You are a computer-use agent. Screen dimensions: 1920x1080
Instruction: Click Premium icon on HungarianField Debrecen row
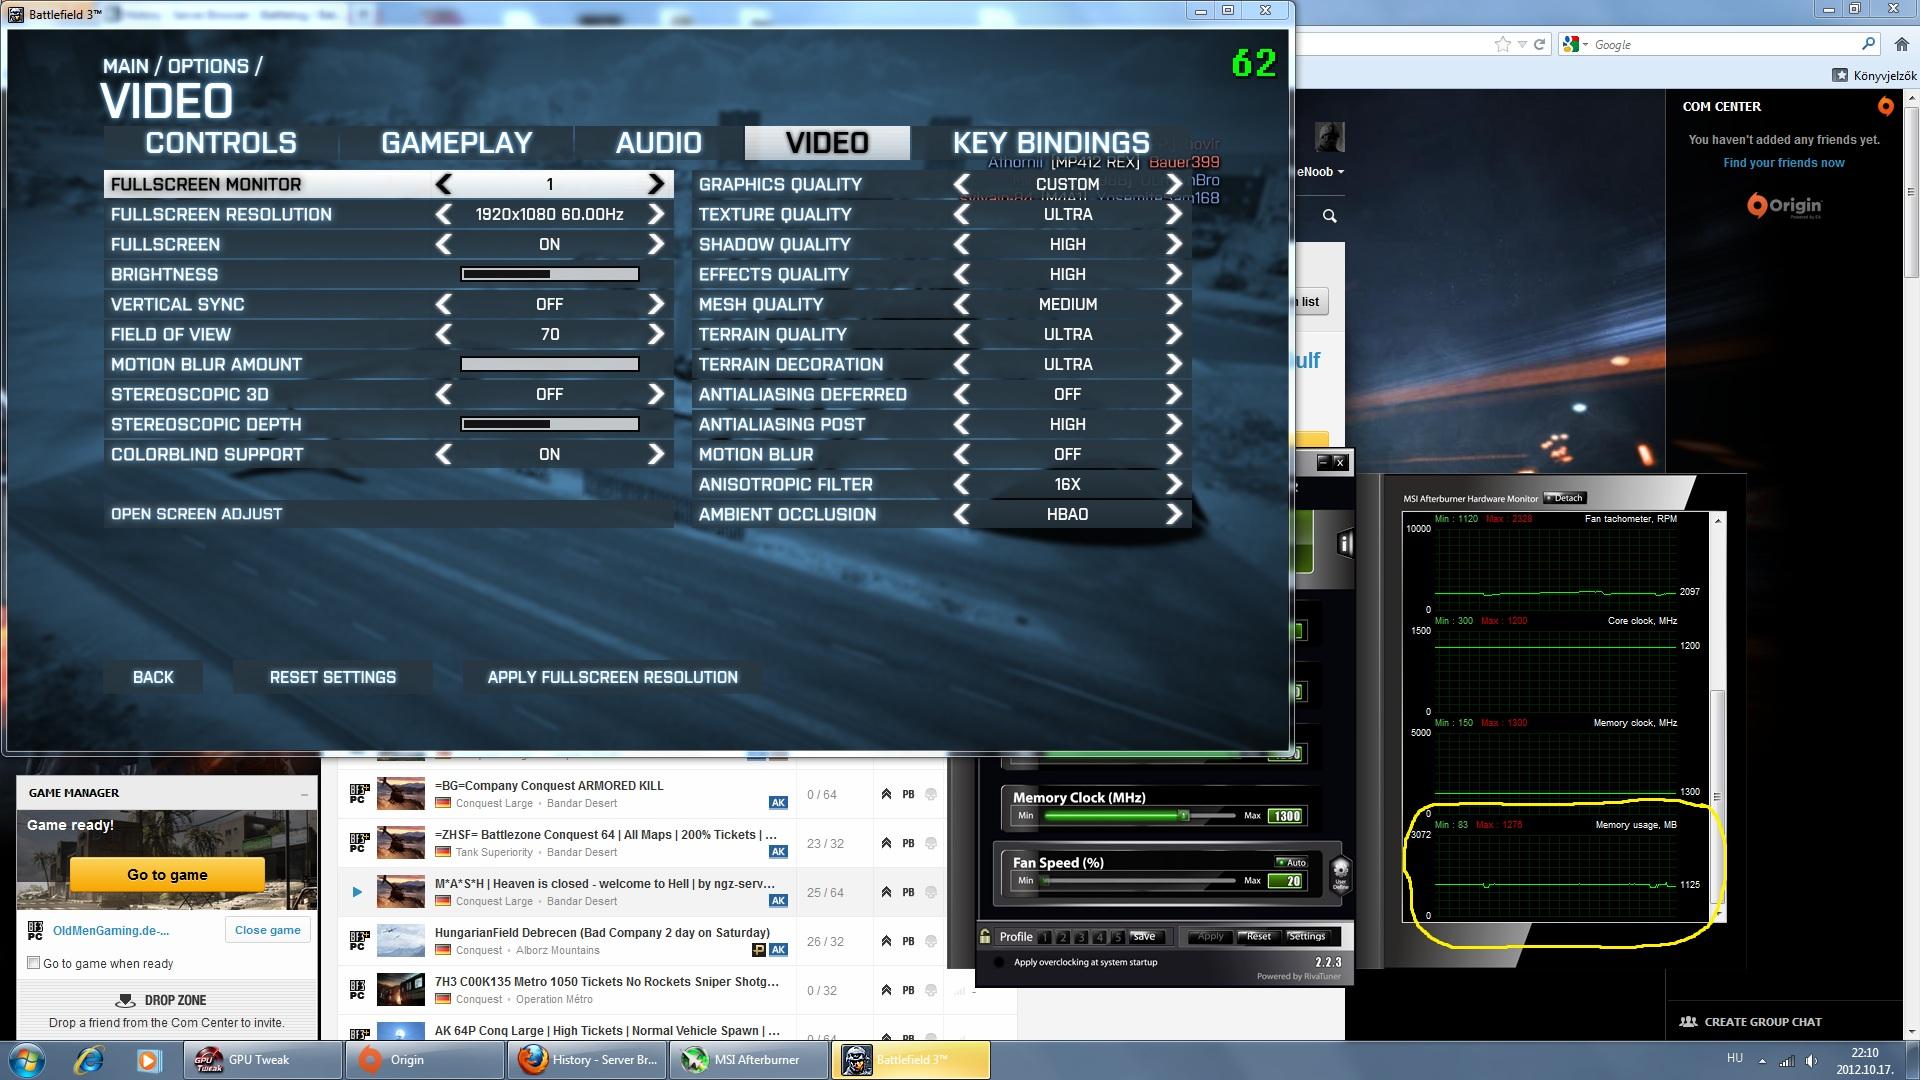pos(759,950)
